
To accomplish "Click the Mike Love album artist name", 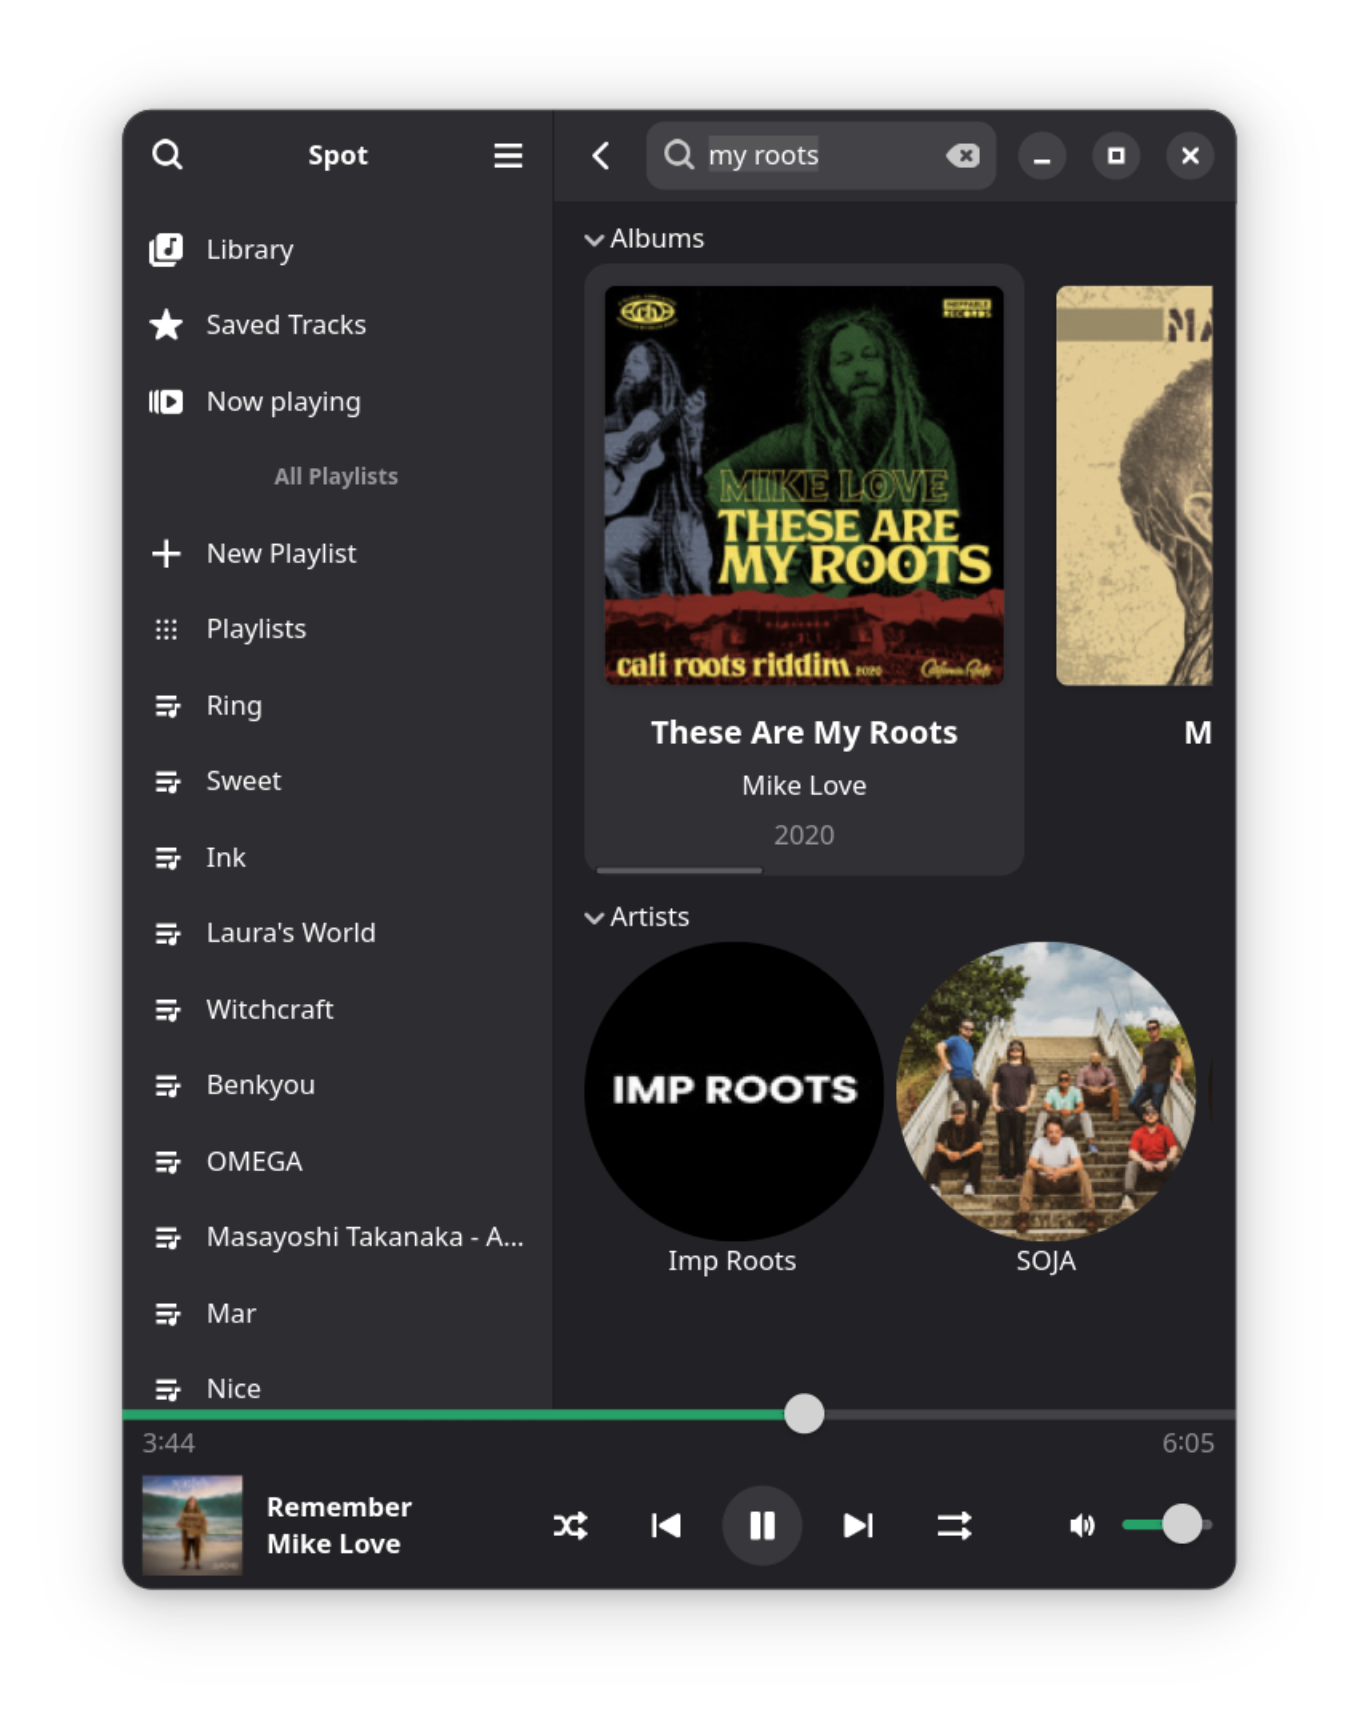I will [x=804, y=786].
